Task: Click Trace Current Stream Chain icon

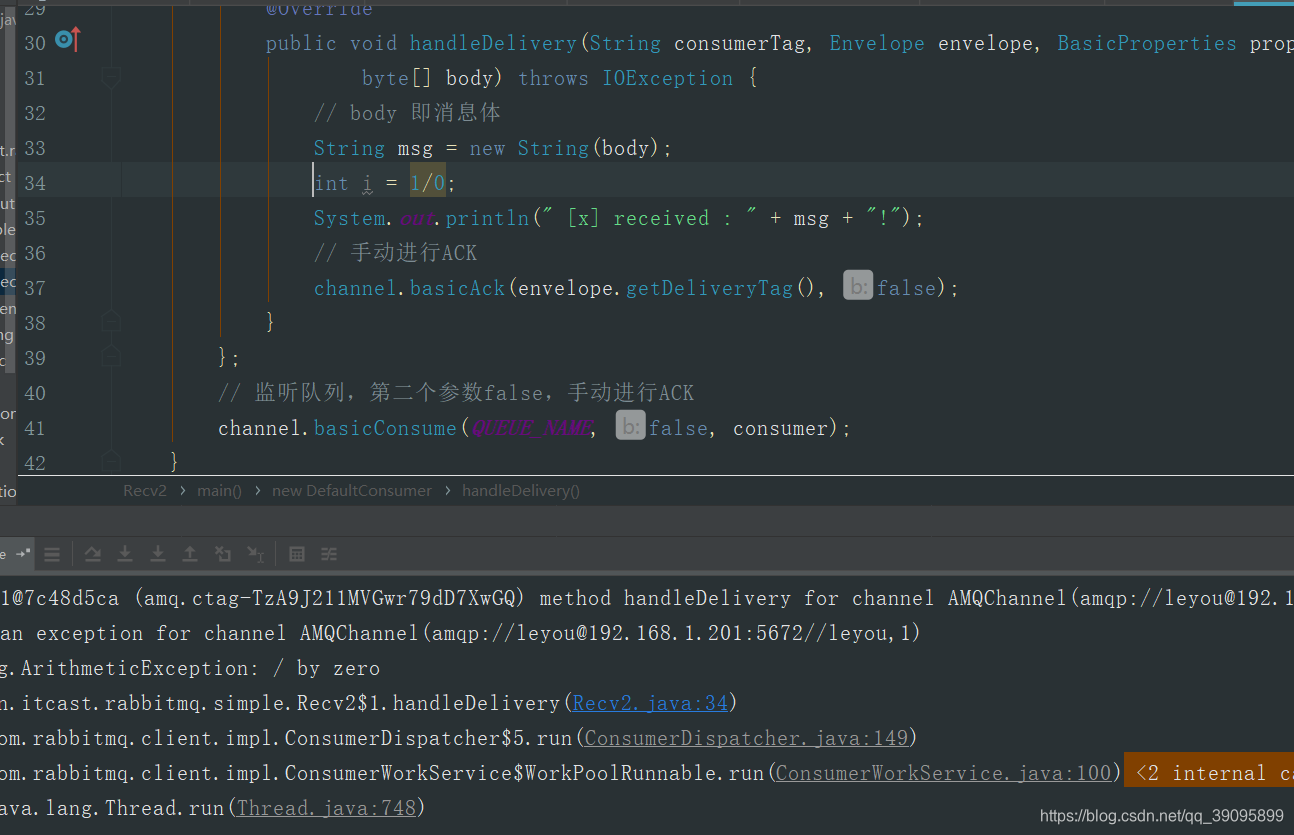Action: [x=329, y=554]
